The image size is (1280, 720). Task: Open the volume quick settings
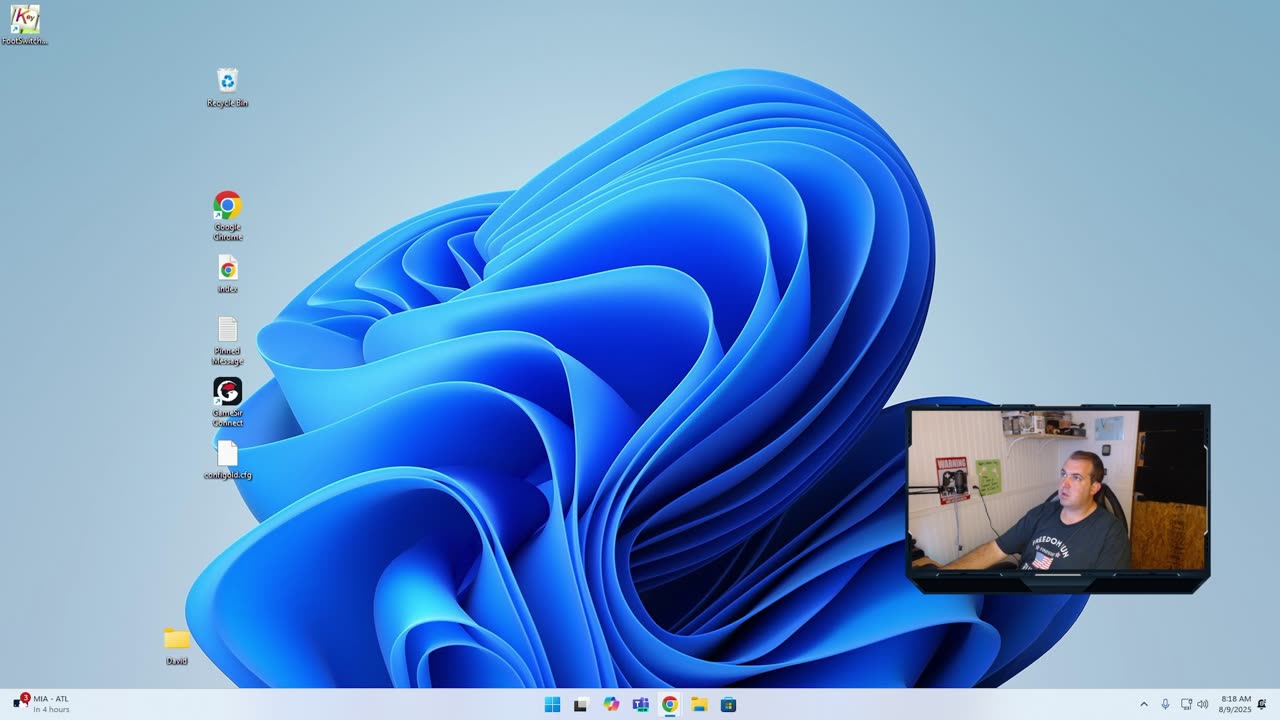[1203, 705]
